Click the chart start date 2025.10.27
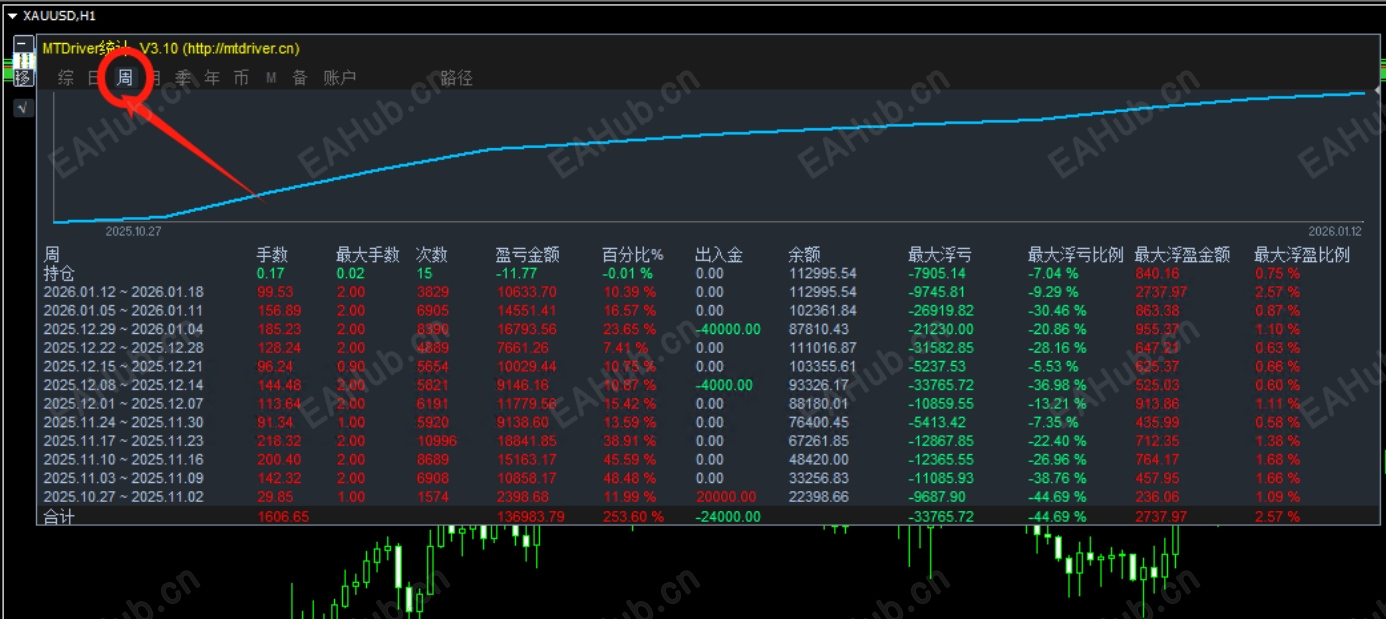 (x=133, y=230)
